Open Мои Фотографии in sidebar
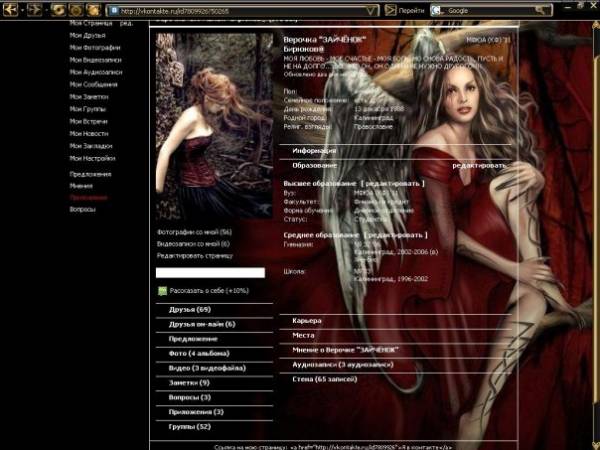600x450 pixels. pos(95,47)
